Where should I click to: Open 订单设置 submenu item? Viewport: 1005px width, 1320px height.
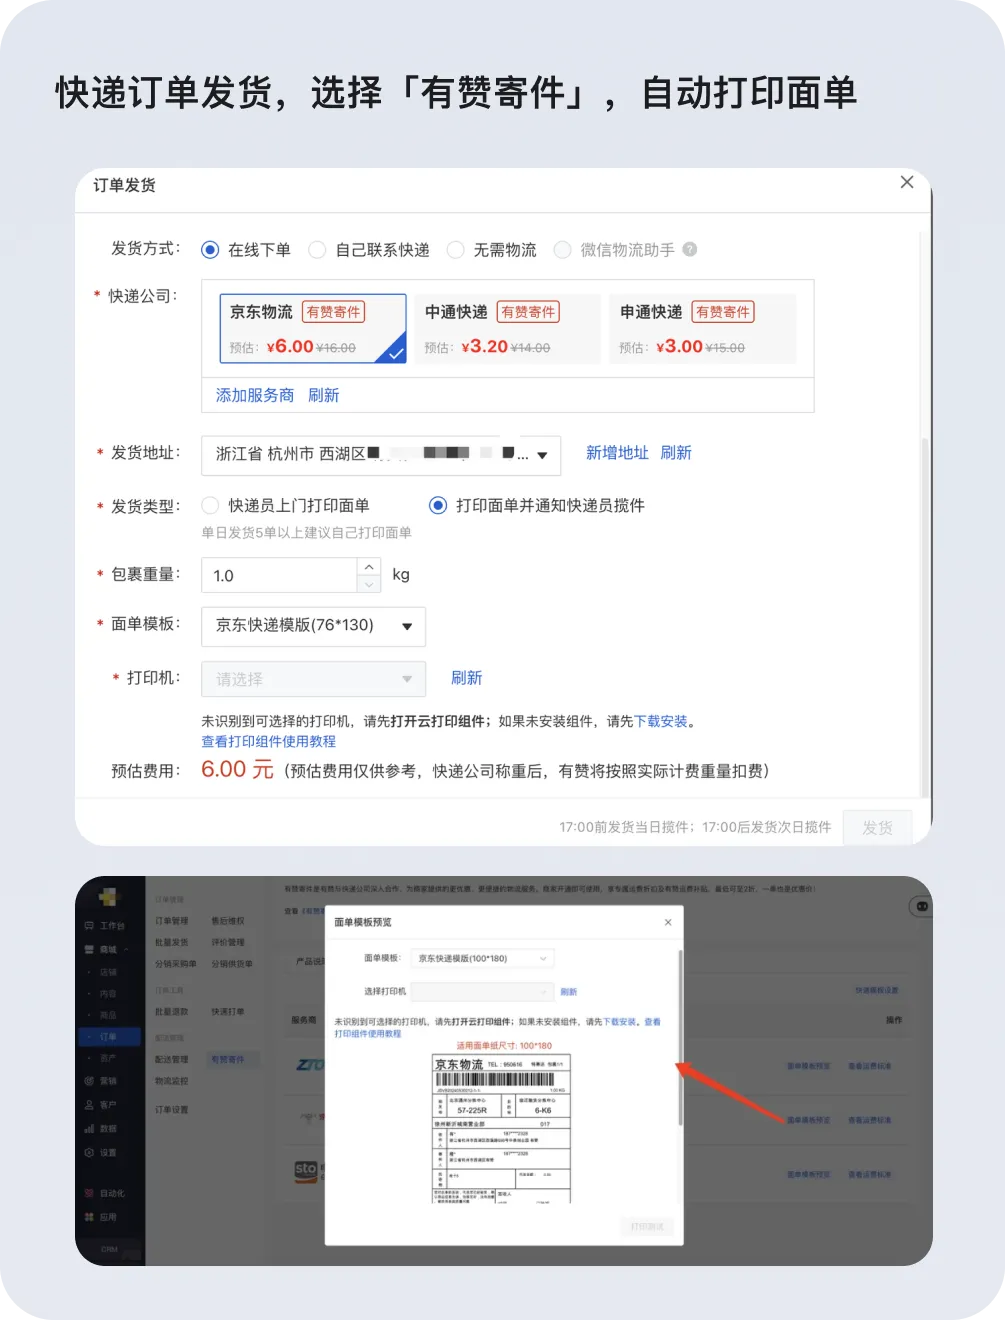point(172,1110)
